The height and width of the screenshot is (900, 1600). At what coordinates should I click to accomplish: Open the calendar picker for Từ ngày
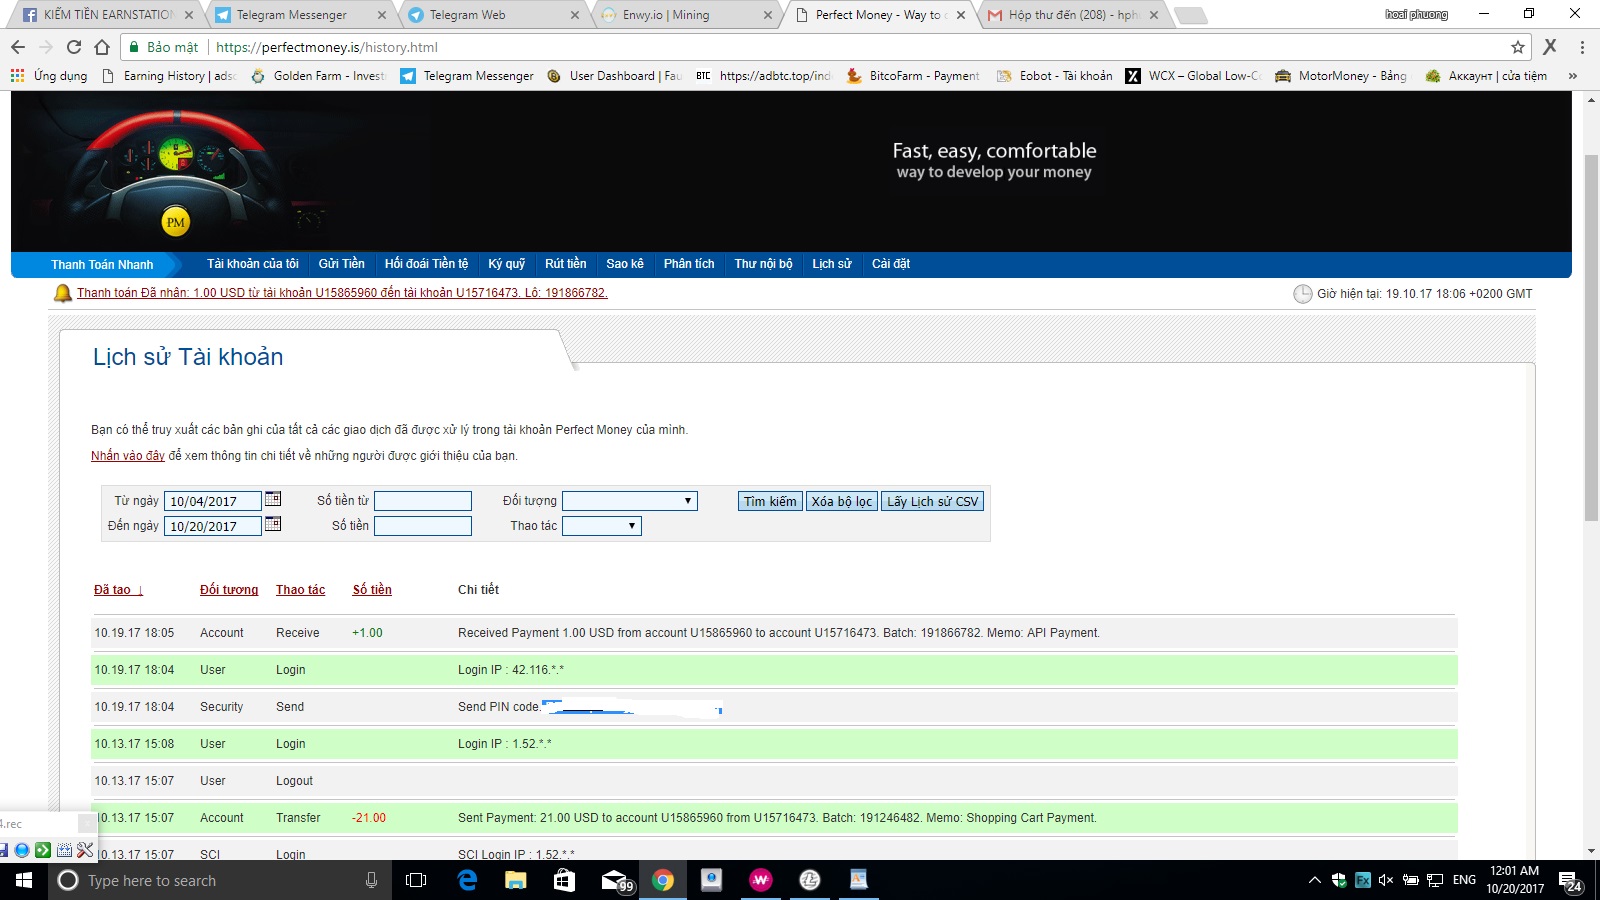coord(273,499)
